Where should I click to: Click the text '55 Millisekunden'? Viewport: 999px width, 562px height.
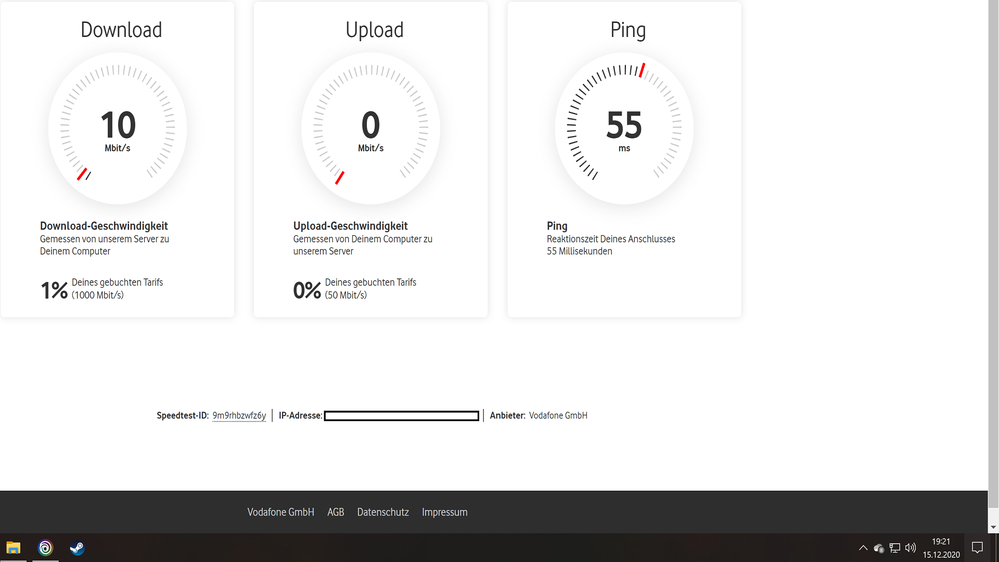point(579,251)
